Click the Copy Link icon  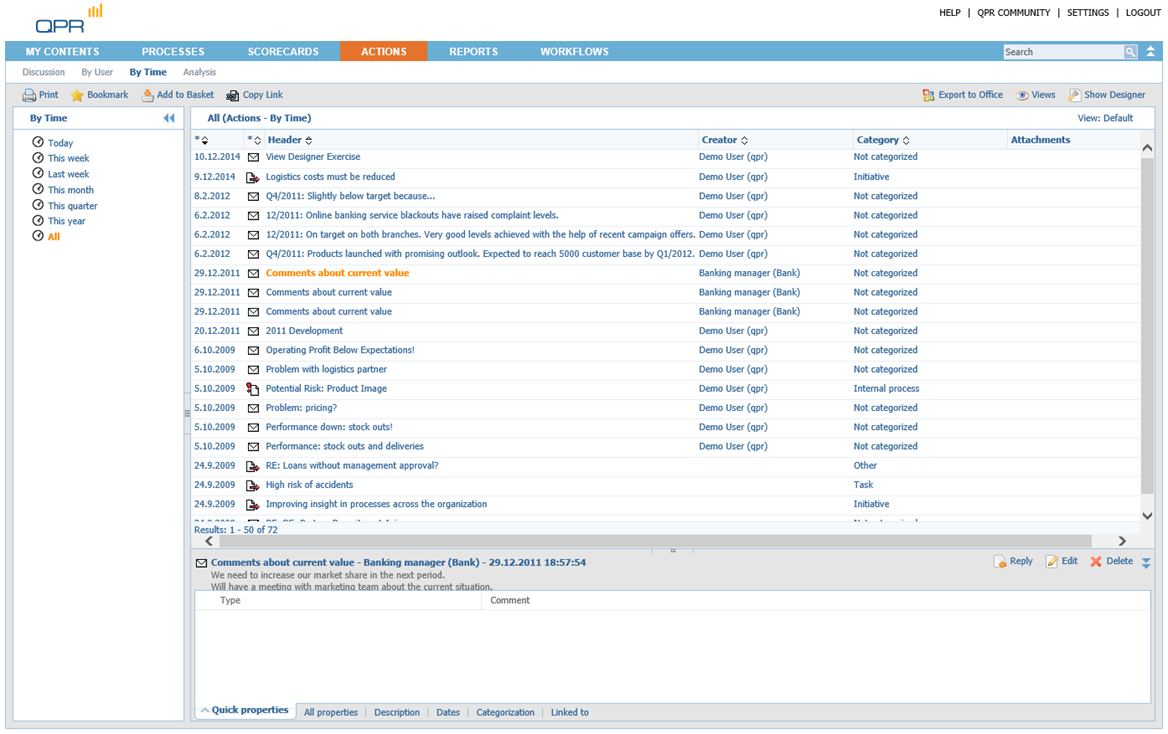232,96
